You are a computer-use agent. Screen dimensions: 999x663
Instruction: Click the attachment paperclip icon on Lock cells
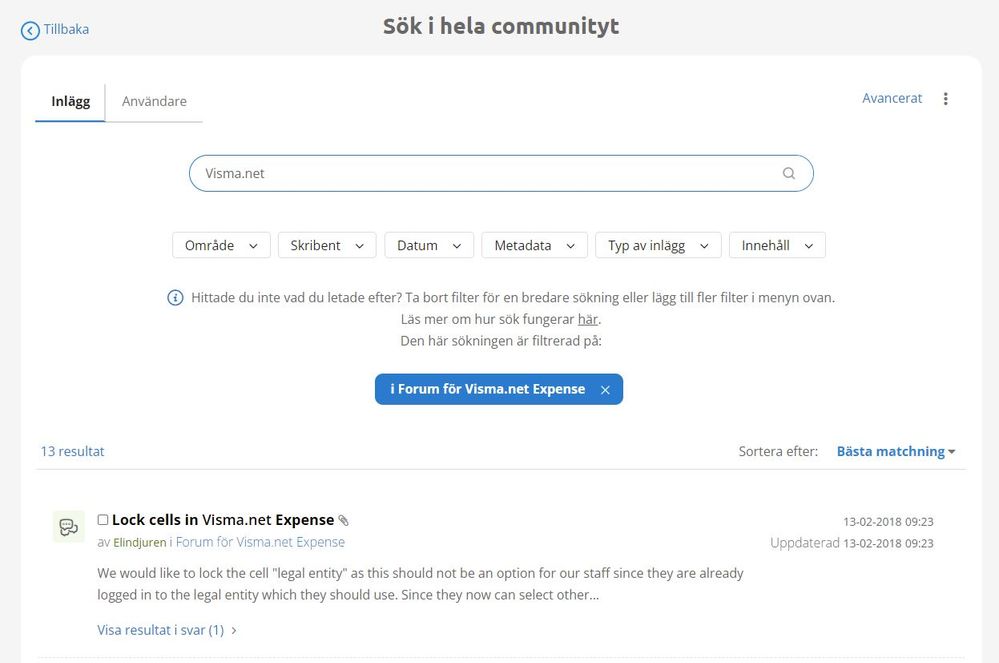343,520
